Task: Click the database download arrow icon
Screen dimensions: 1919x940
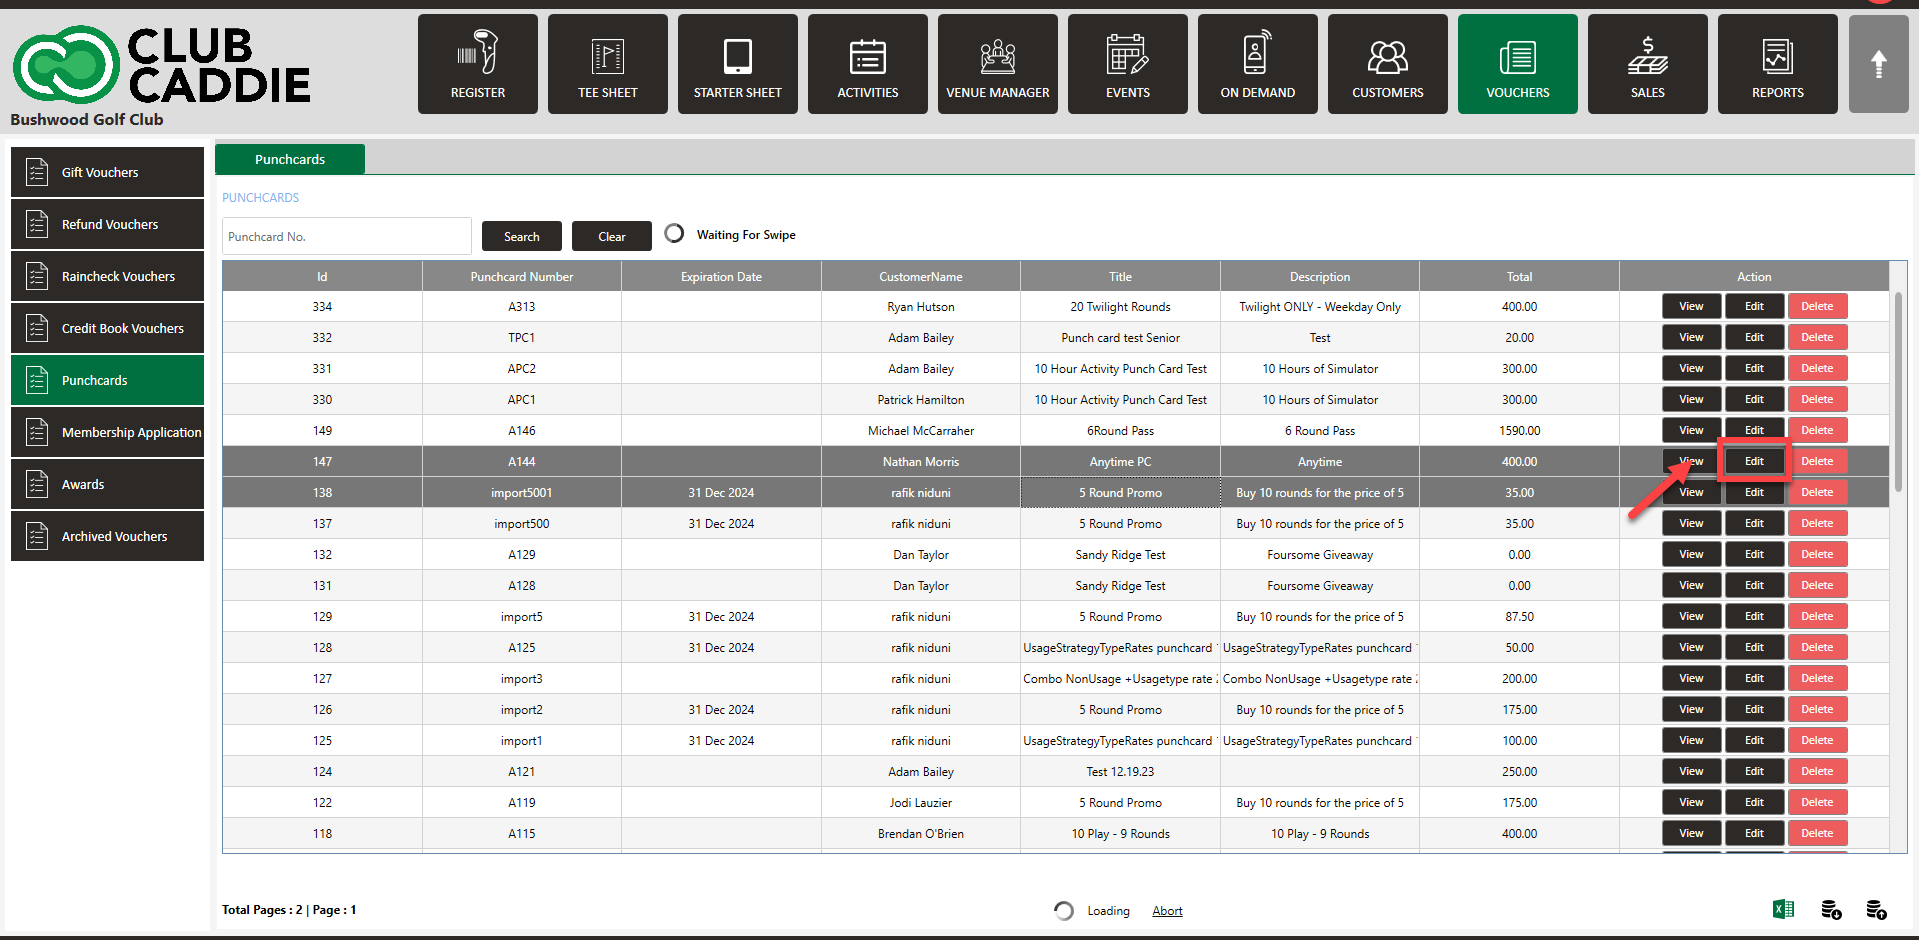Action: point(1831,909)
